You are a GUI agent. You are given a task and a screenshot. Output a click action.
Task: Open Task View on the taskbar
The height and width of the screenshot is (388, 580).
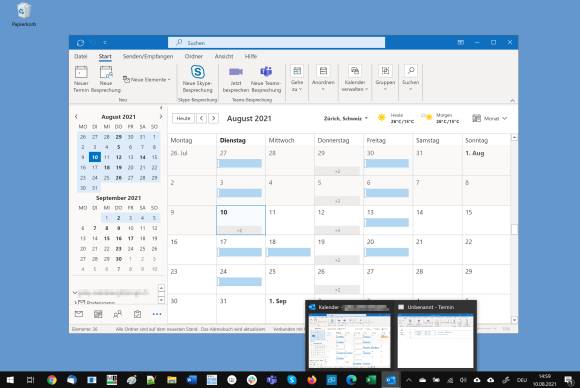(30, 380)
